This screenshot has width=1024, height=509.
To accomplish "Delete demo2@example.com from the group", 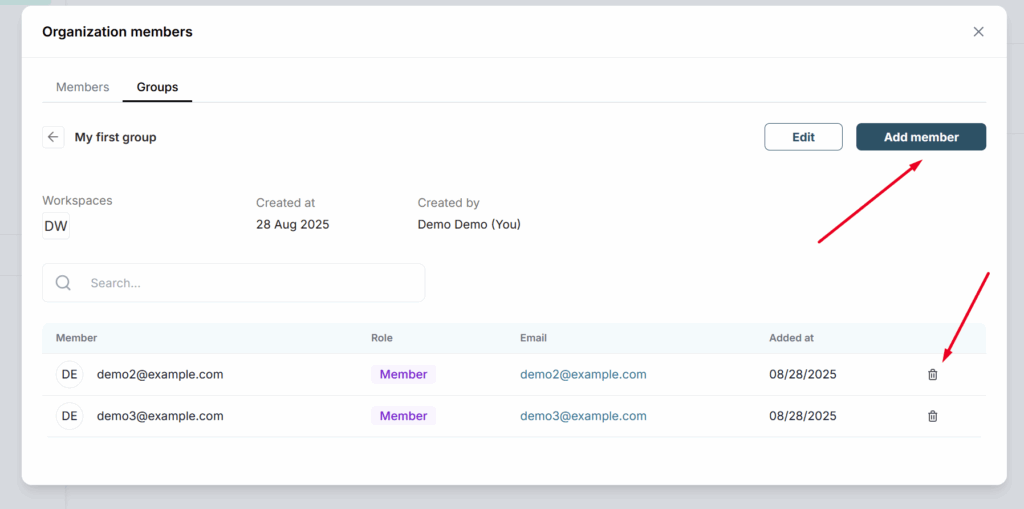I will click(x=933, y=374).
